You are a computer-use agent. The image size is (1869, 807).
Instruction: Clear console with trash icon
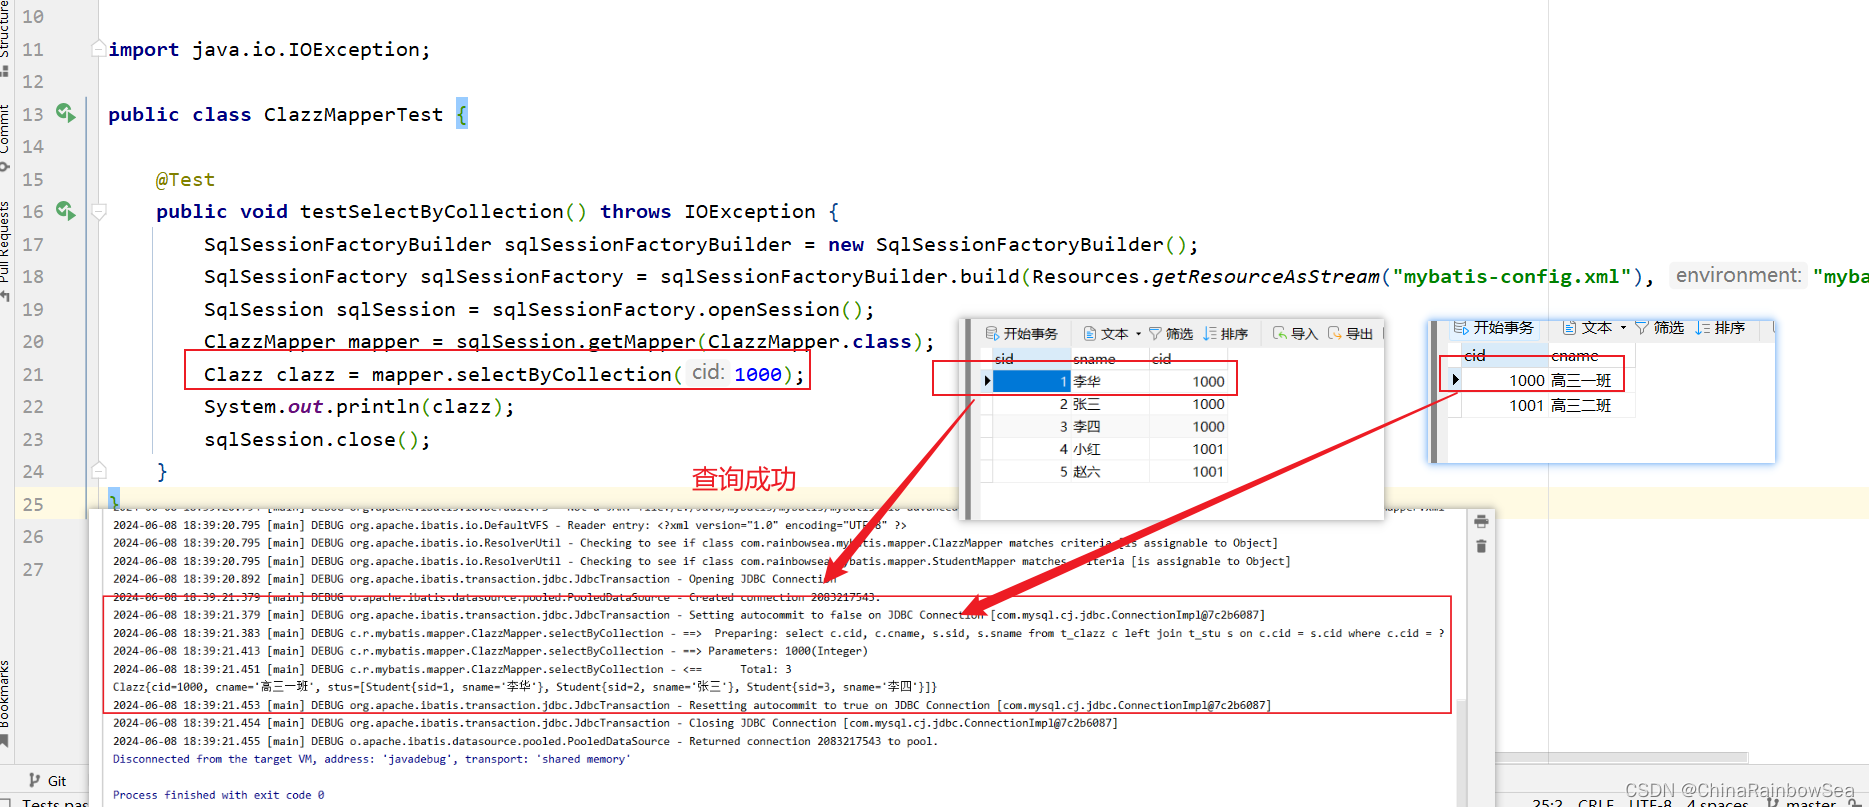(1481, 546)
